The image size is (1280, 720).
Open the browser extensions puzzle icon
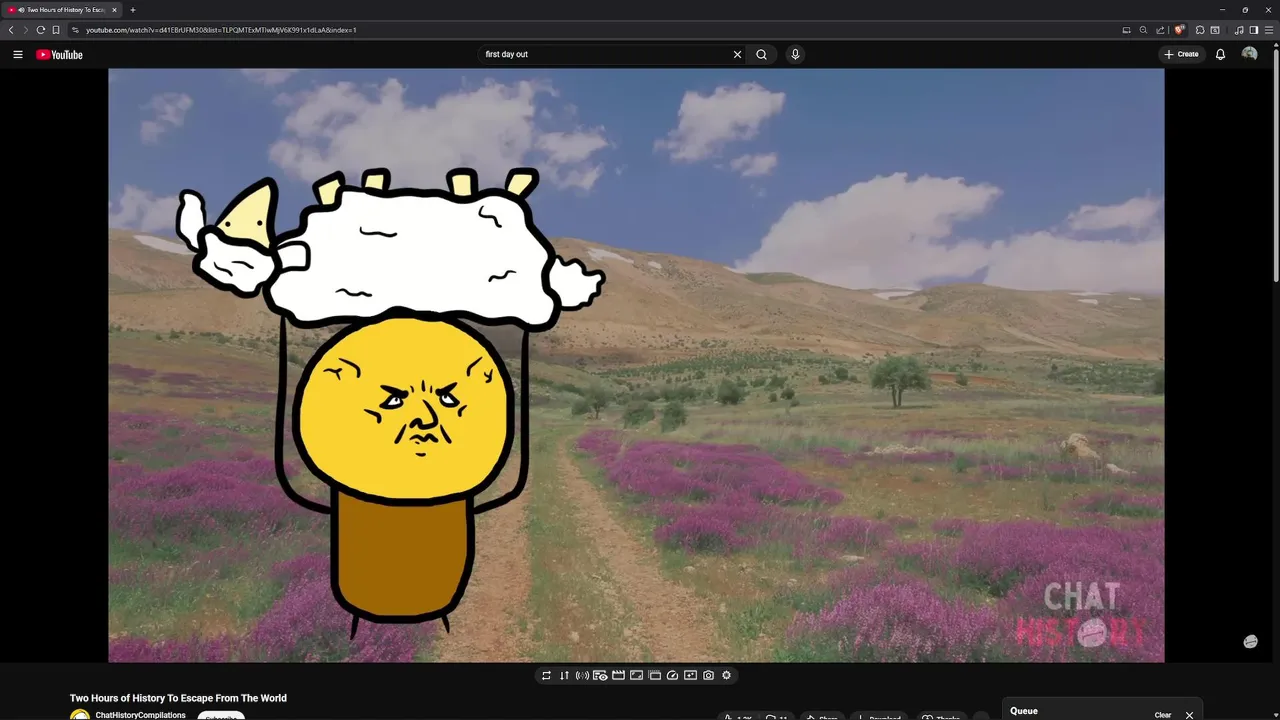pos(1200,30)
